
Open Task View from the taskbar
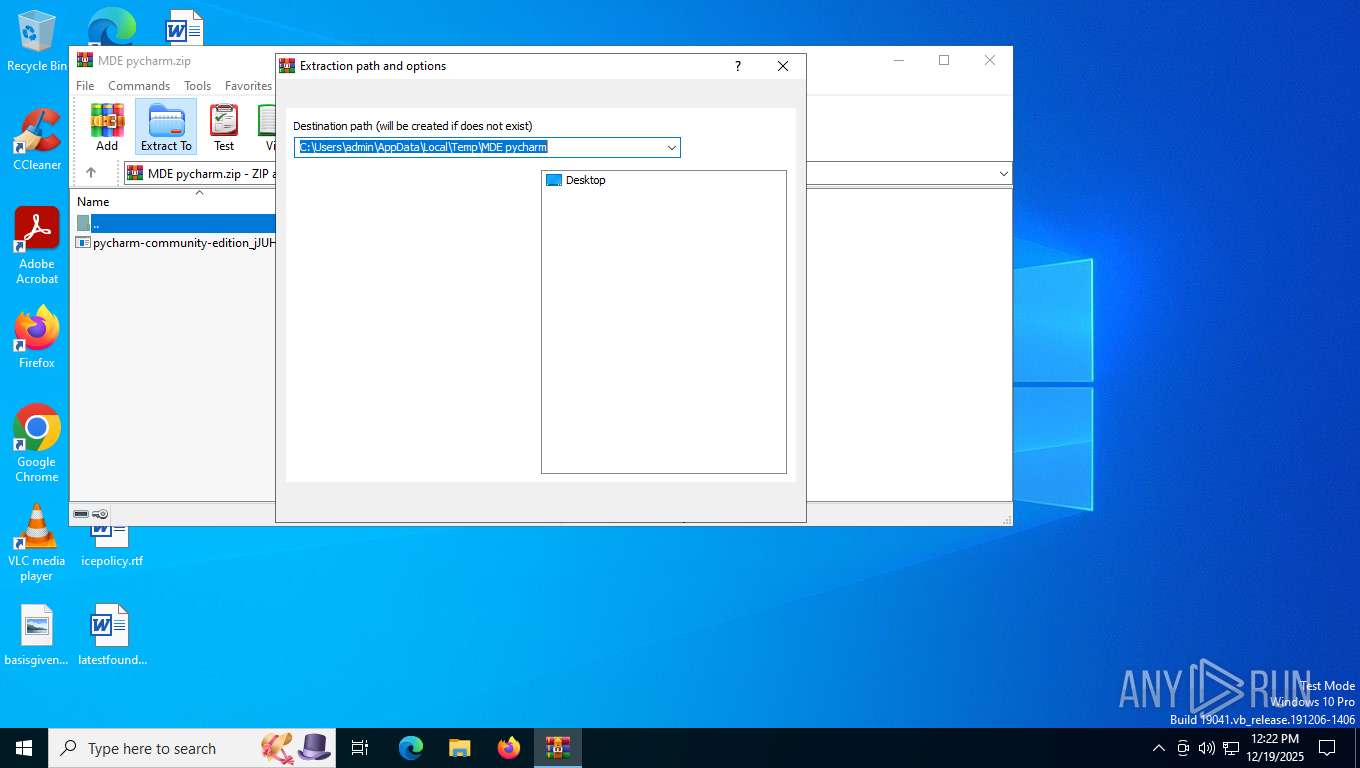tap(360, 748)
